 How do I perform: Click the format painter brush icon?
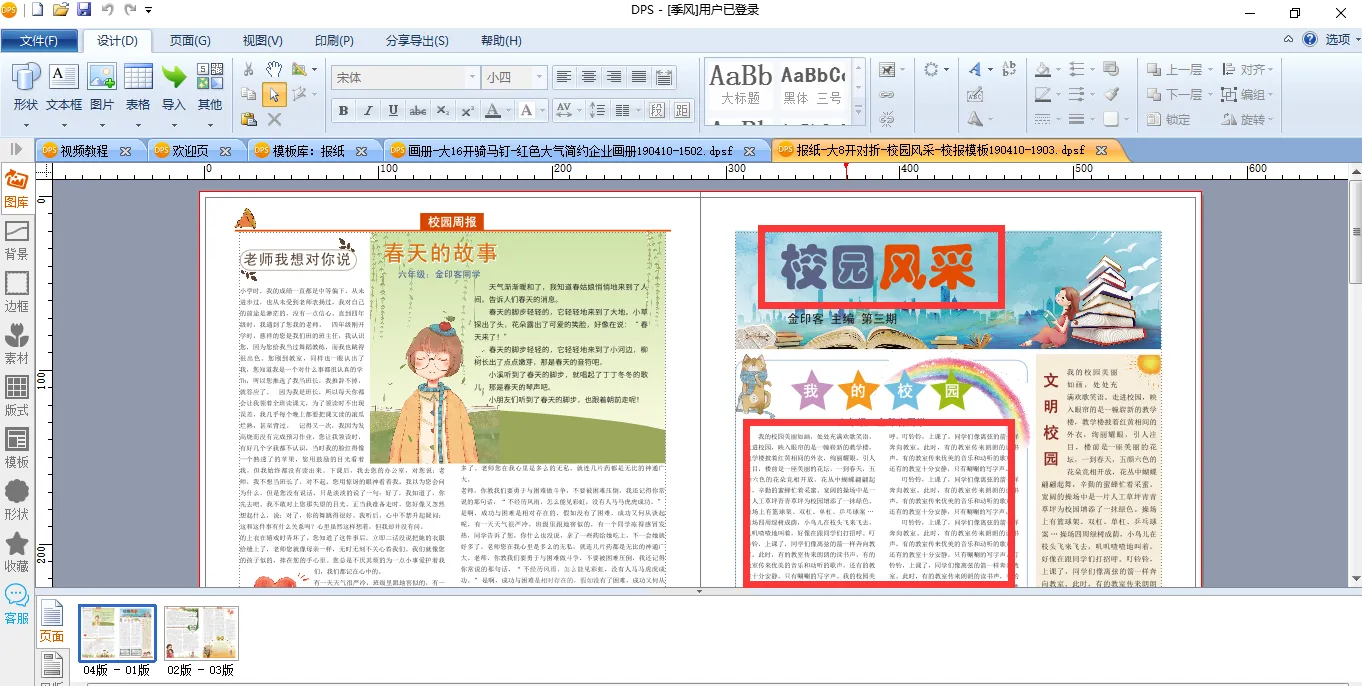click(1111, 94)
